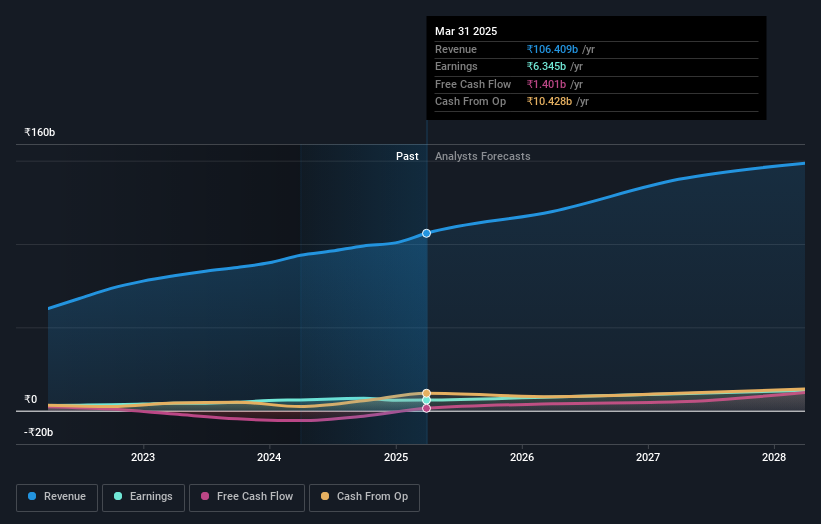Viewport: 821px width, 524px height.
Task: Click the 2027 x-axis label
Action: point(648,458)
